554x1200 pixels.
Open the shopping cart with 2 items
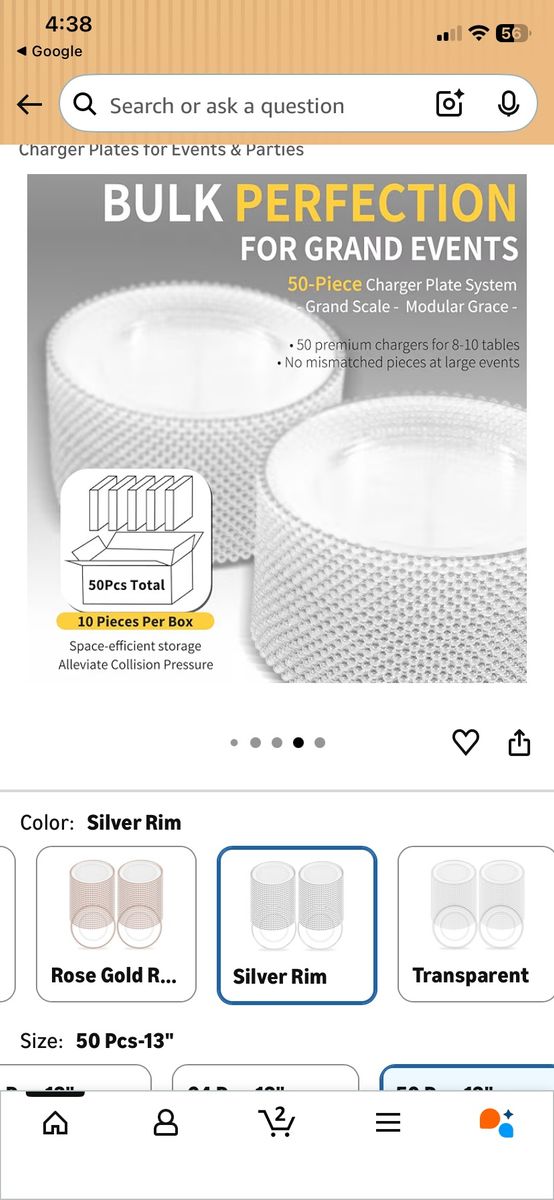[x=276, y=1121]
